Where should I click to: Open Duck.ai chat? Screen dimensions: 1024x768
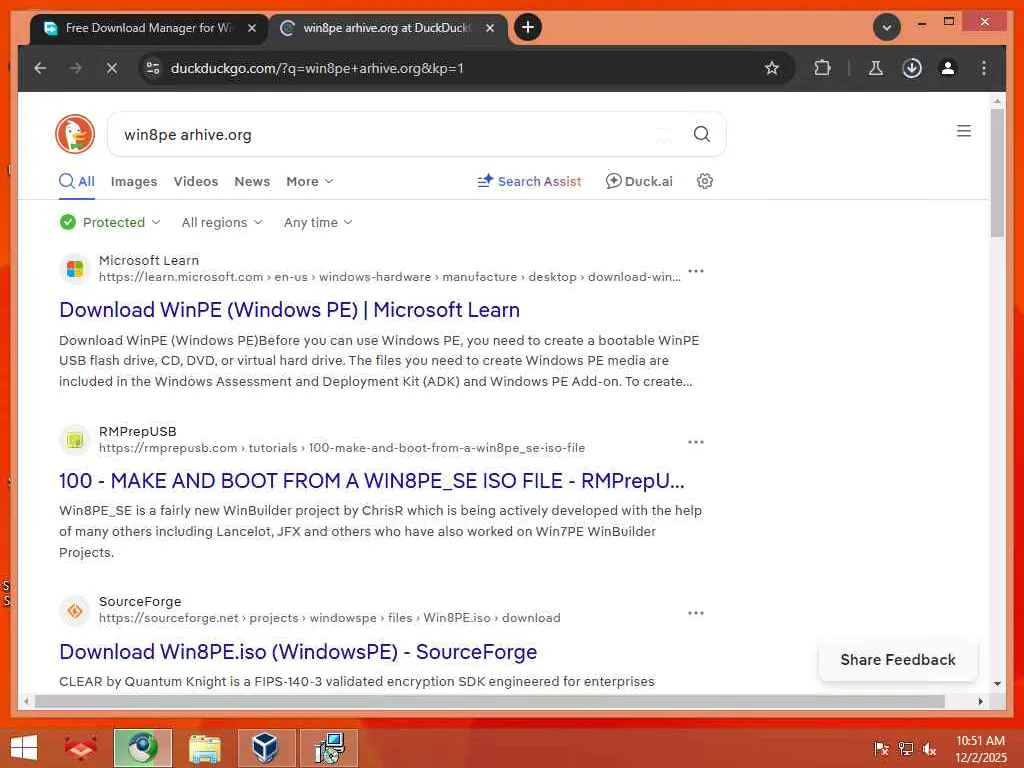click(639, 181)
